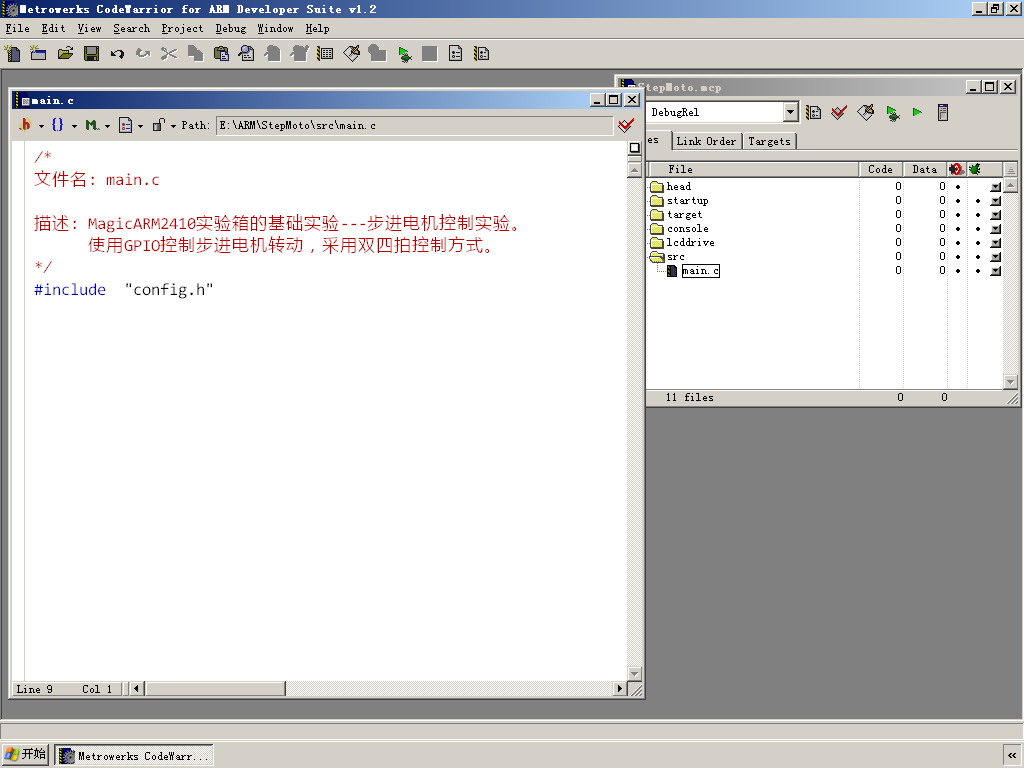Screen dimensions: 1024x768
Task: Click the Make icon in main toolbar
Action: click(x=351, y=54)
